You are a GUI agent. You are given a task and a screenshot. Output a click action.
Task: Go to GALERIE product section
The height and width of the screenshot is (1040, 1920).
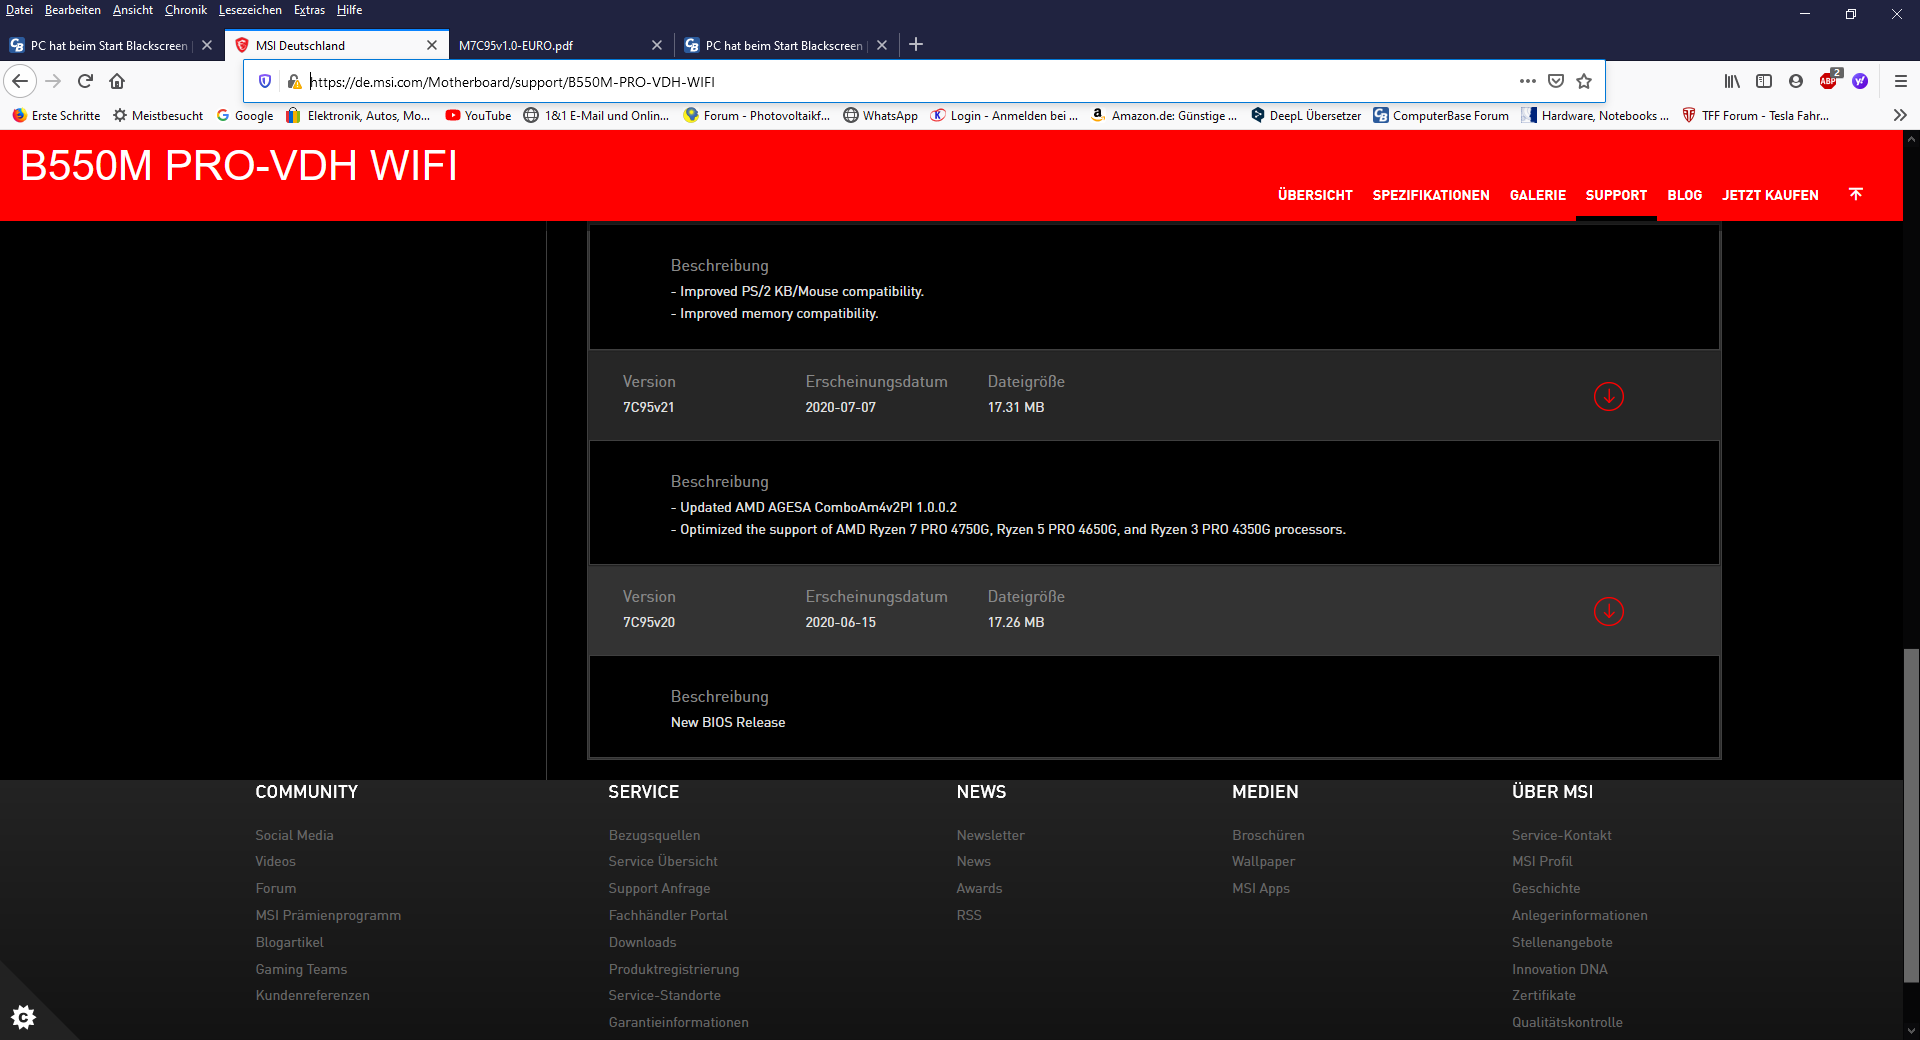click(1538, 195)
